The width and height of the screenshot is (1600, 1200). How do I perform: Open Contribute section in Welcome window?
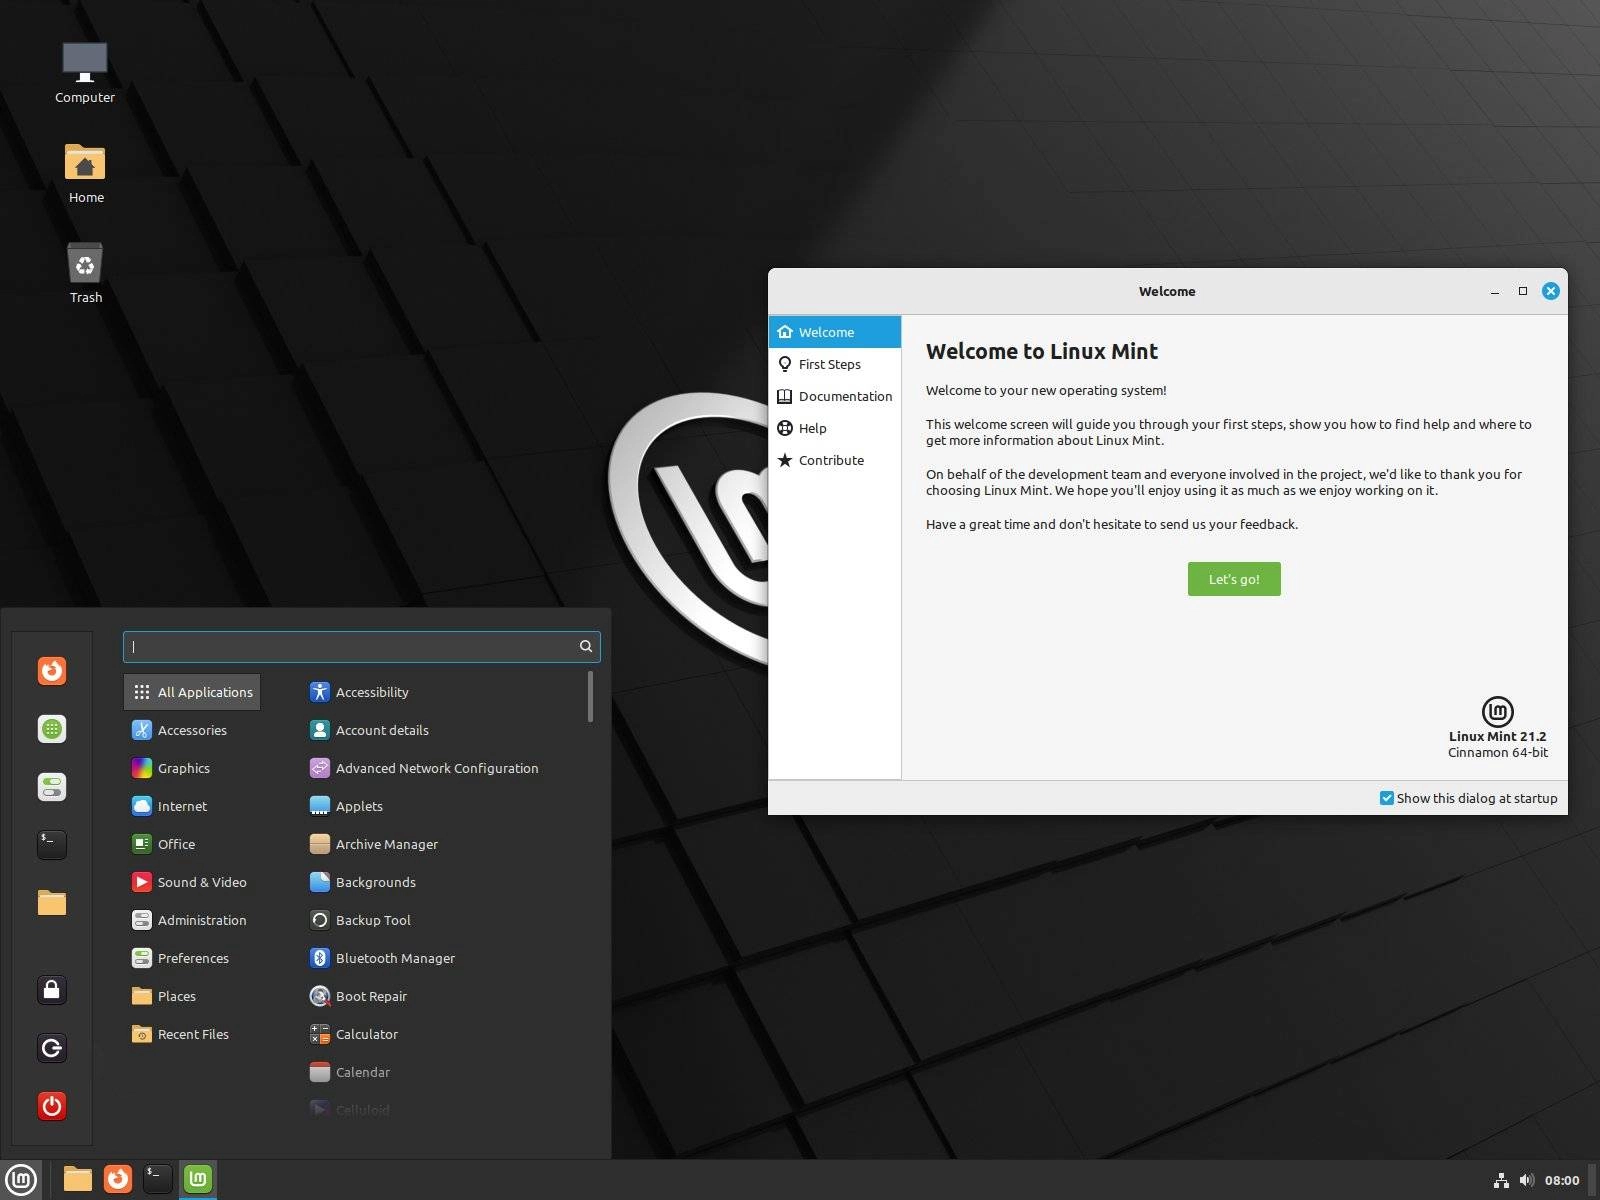tap(835, 460)
